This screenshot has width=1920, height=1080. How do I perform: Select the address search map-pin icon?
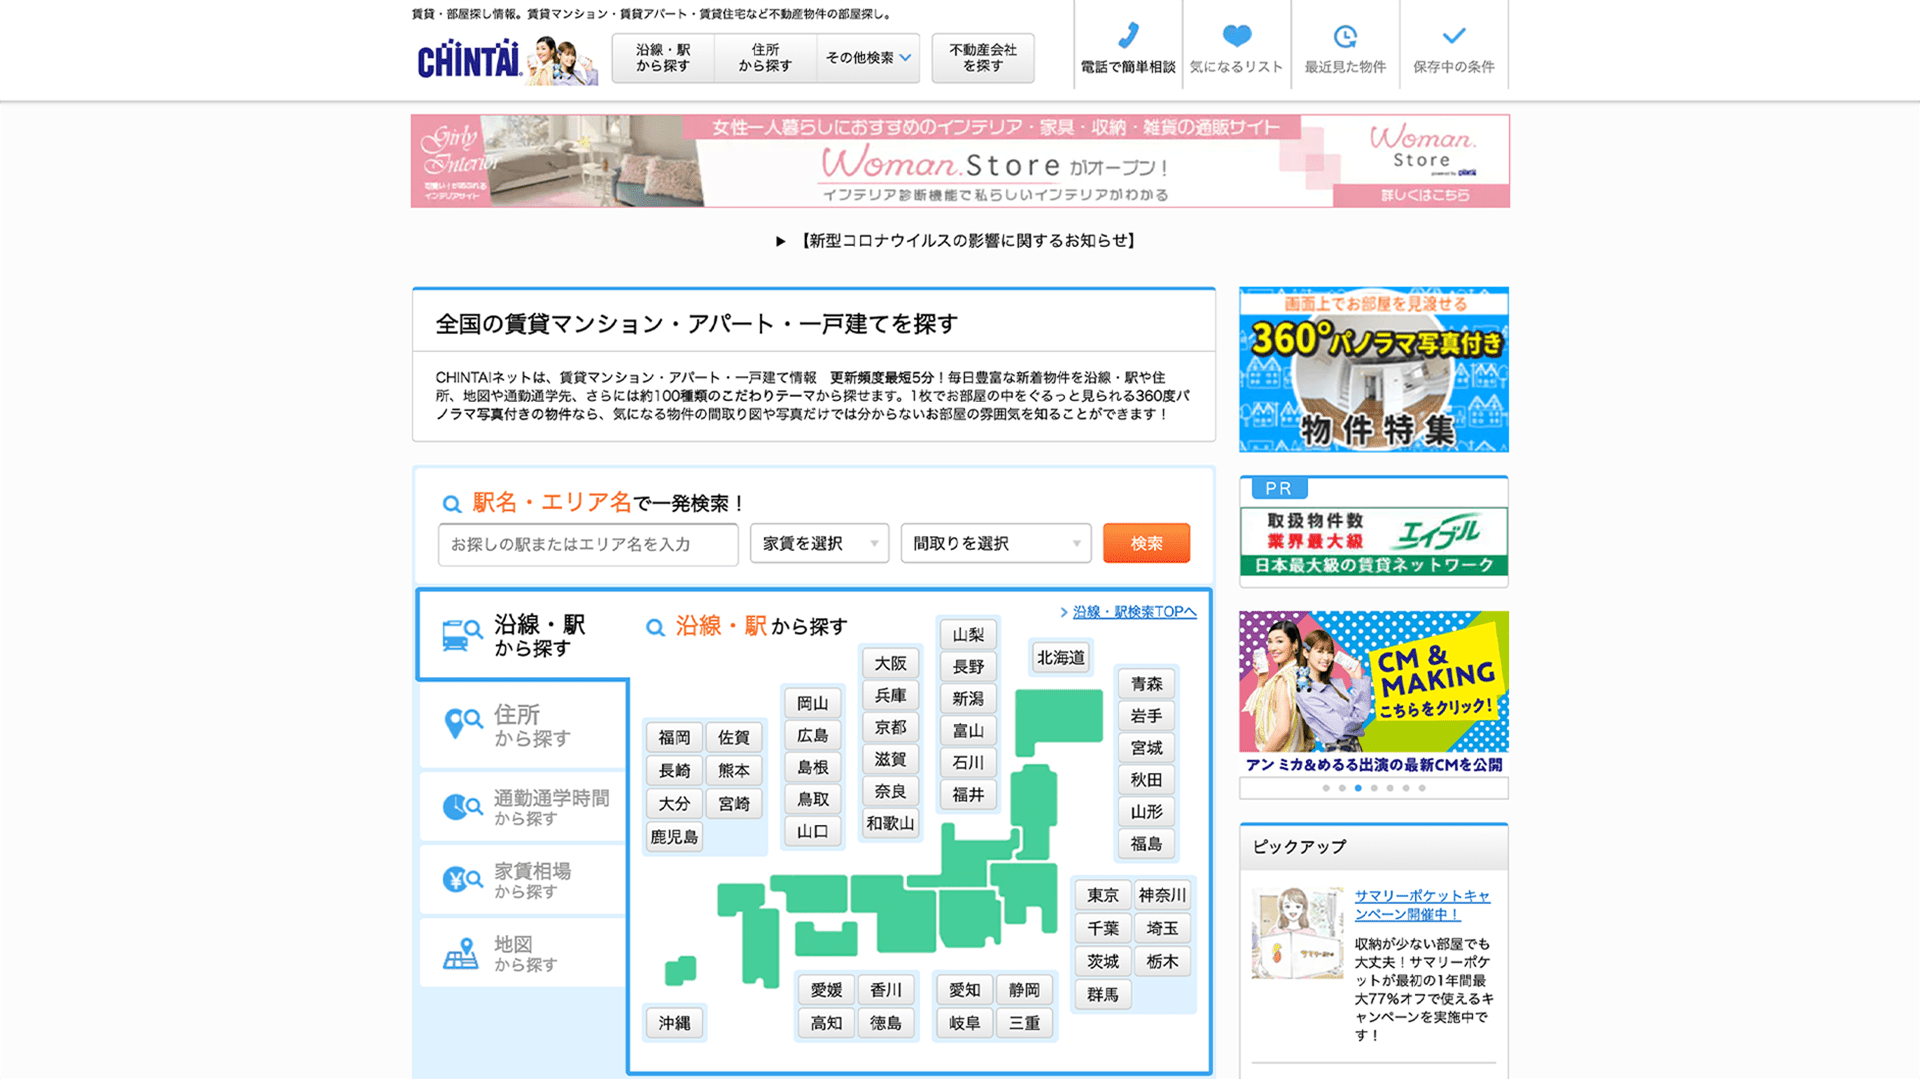pyautogui.click(x=463, y=723)
